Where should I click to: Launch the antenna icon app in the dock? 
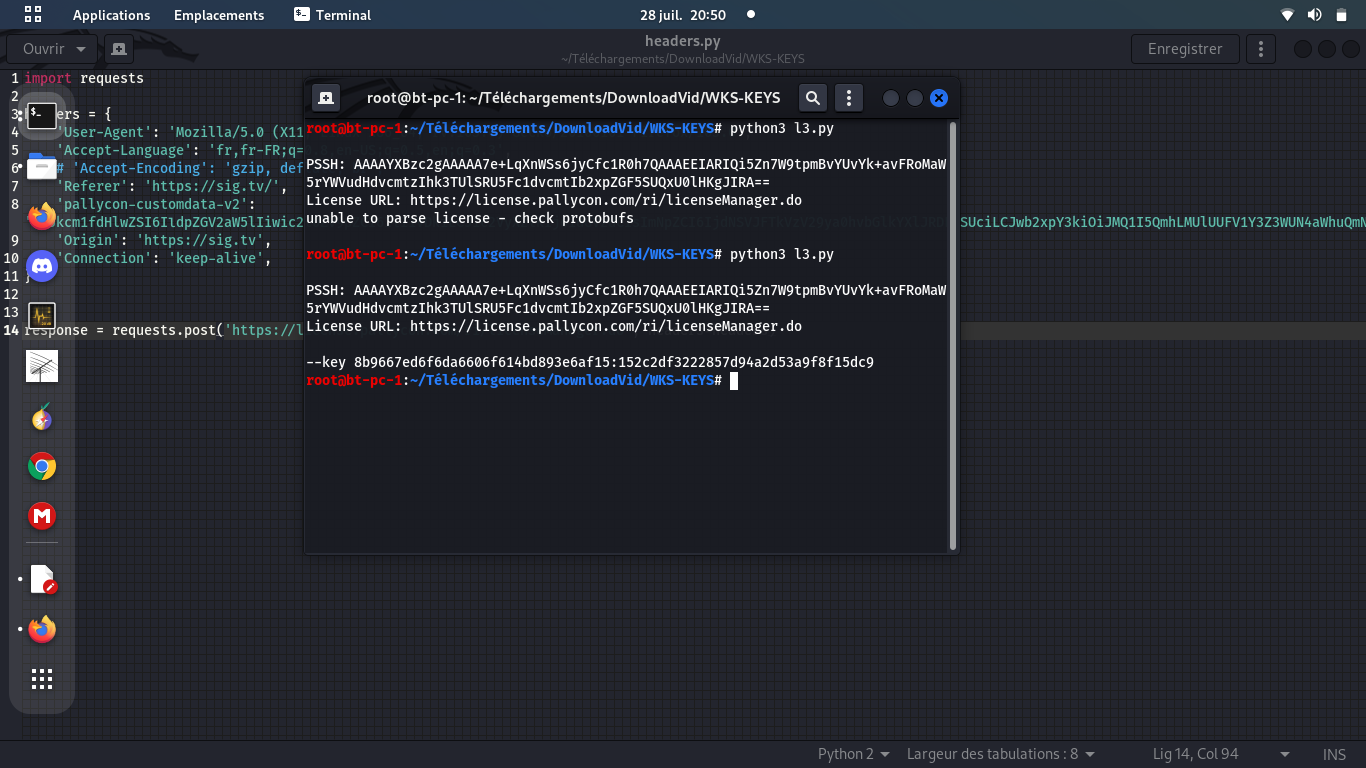[42, 366]
